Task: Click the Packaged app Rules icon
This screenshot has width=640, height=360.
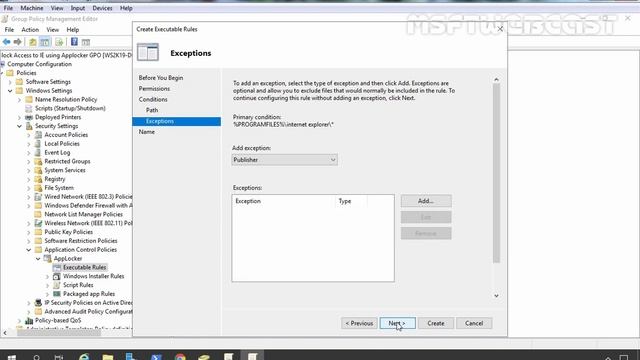Action: 57,294
